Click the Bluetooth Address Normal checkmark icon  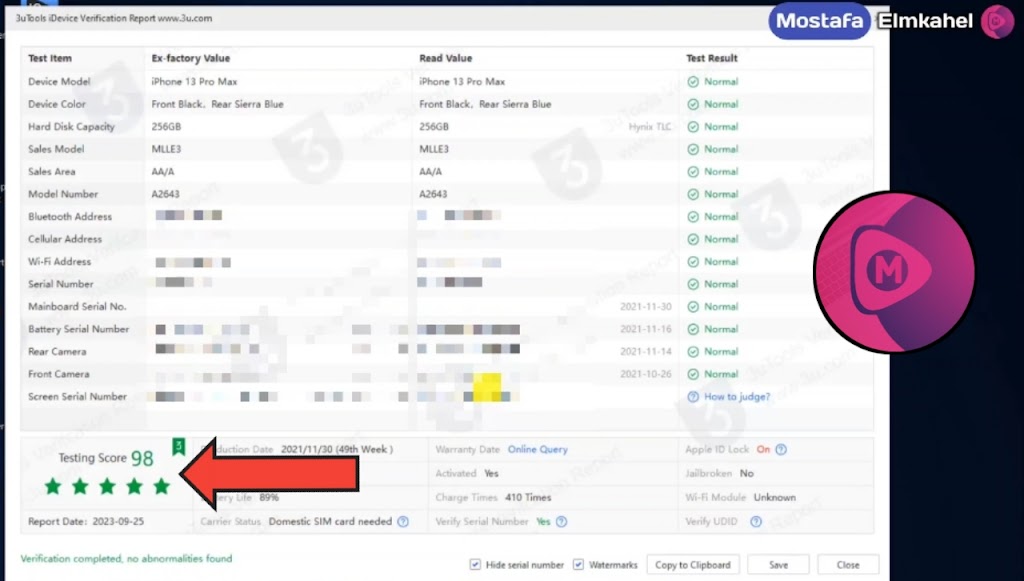(x=693, y=217)
